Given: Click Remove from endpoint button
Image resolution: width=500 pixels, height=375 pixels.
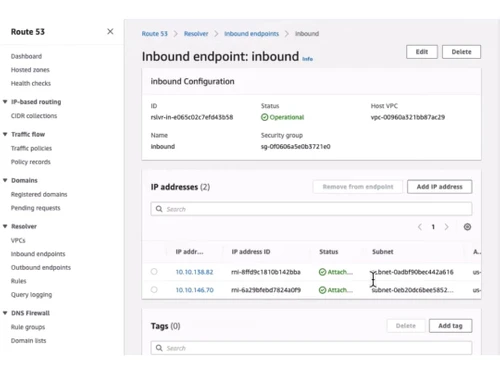Looking at the screenshot, I should click(358, 187).
